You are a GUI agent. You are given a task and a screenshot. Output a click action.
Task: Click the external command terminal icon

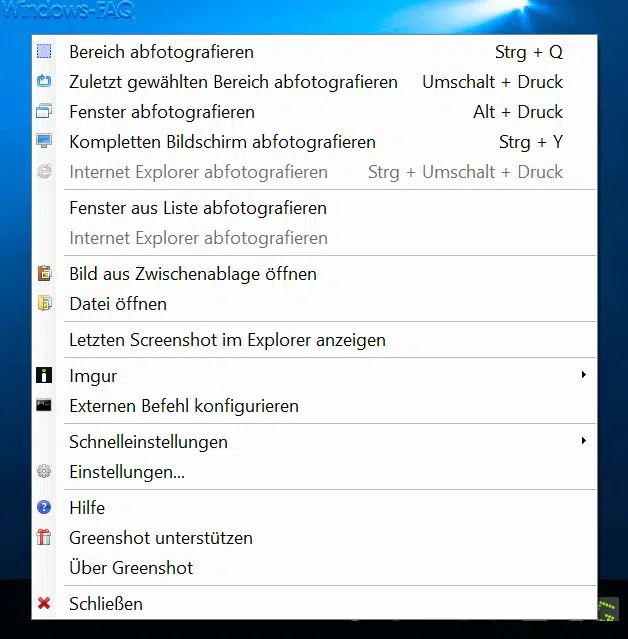point(44,405)
